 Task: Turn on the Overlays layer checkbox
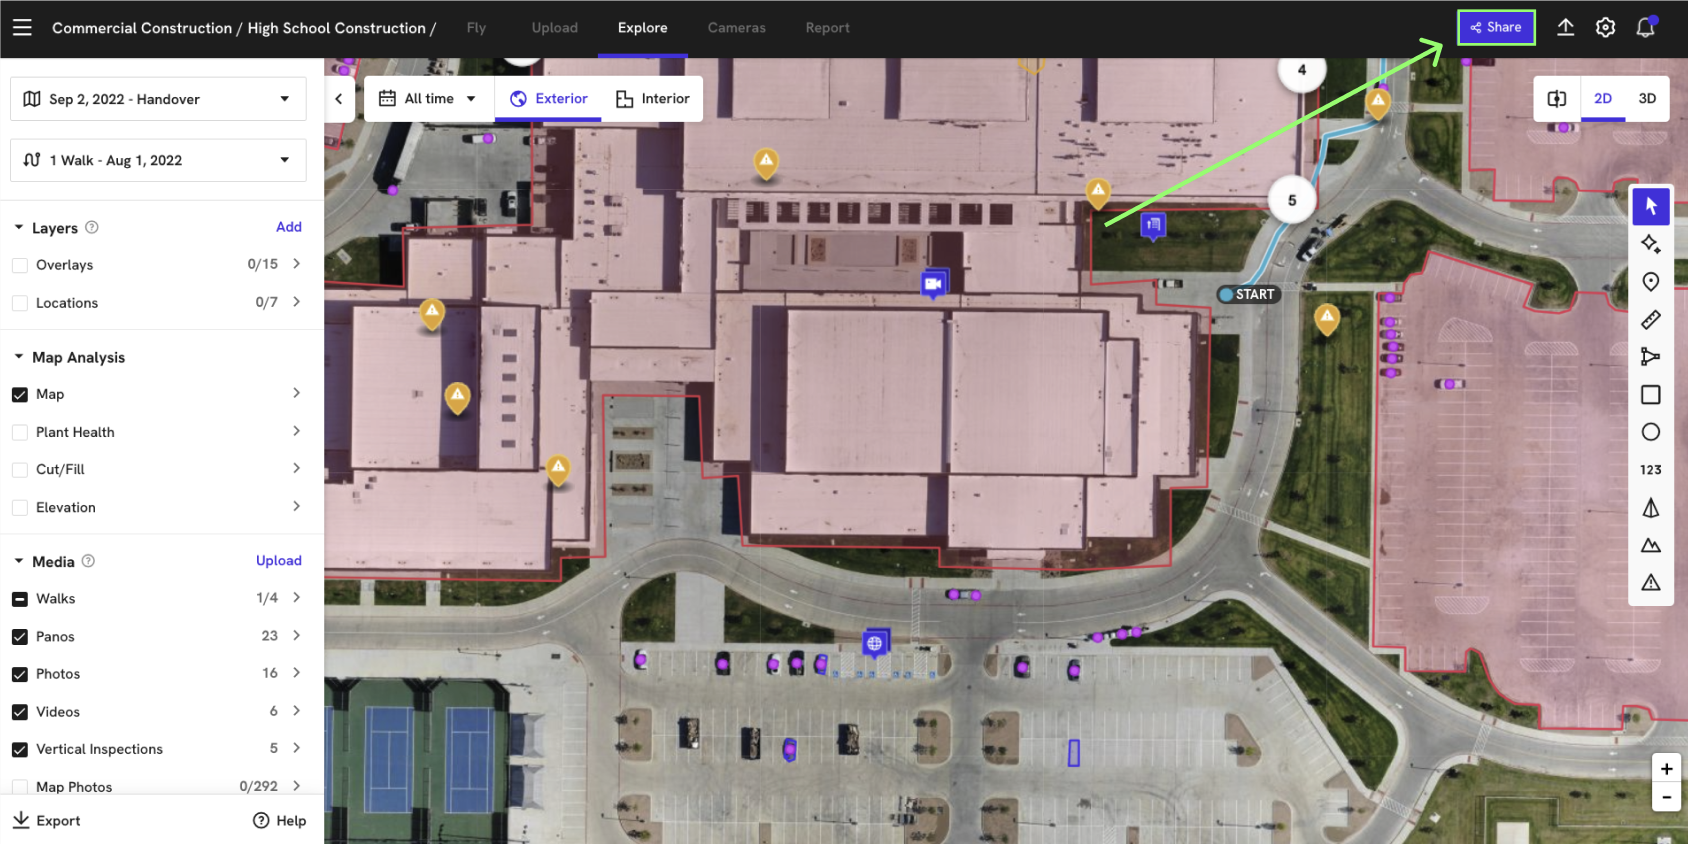pos(20,265)
